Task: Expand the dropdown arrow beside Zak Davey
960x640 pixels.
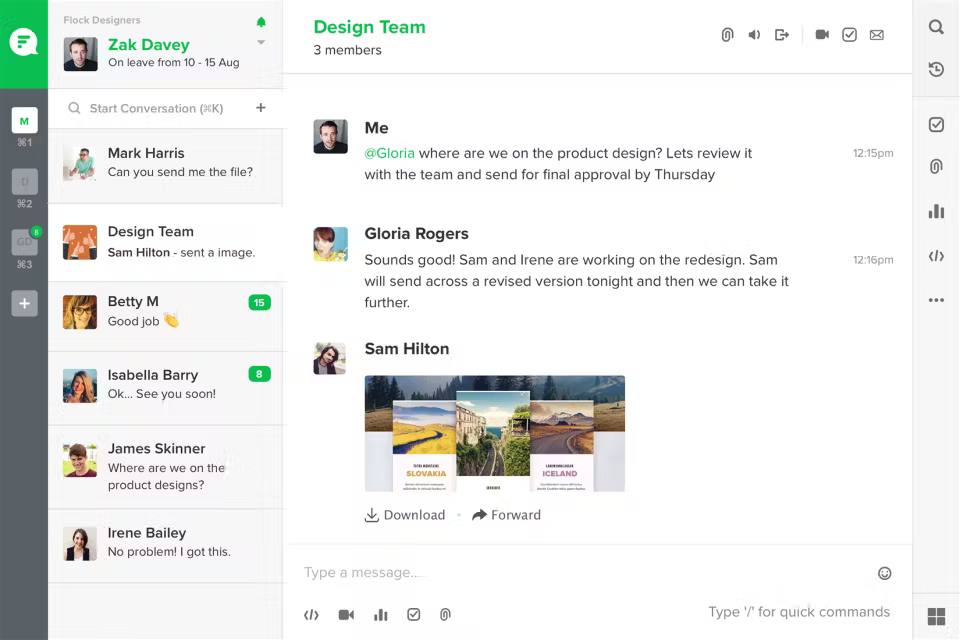Action: (261, 42)
